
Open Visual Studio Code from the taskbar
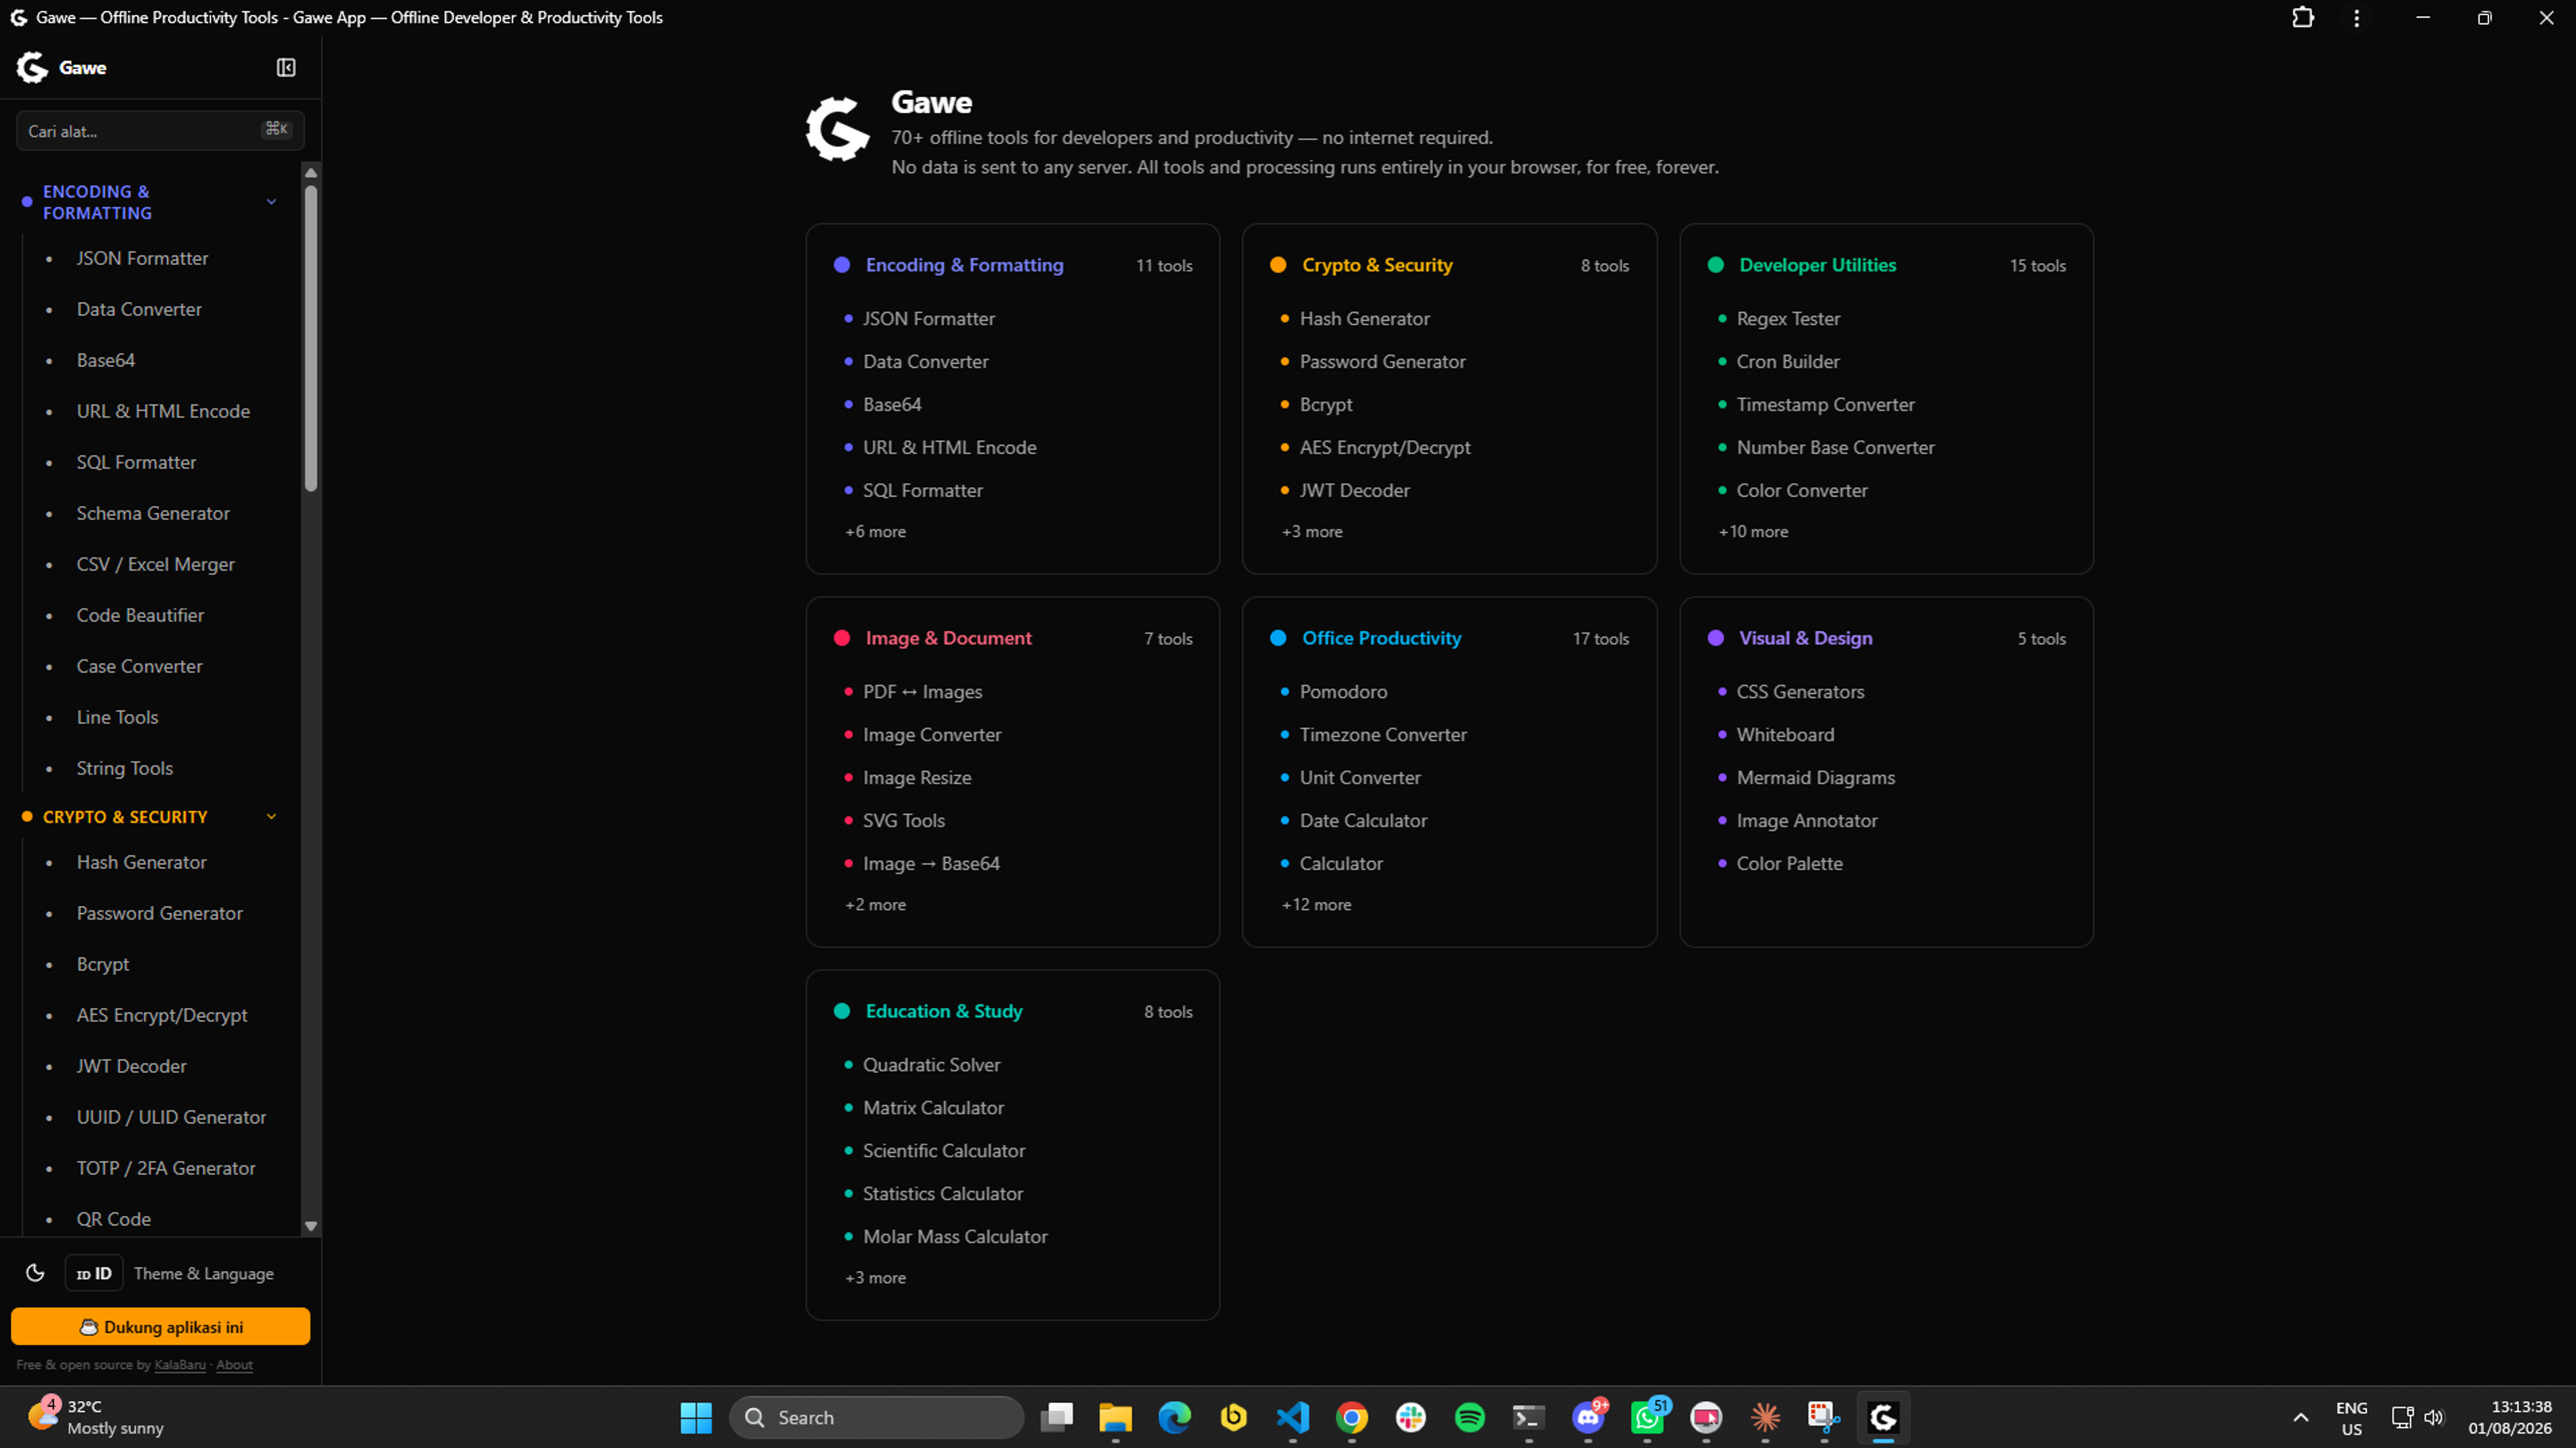pos(1293,1417)
